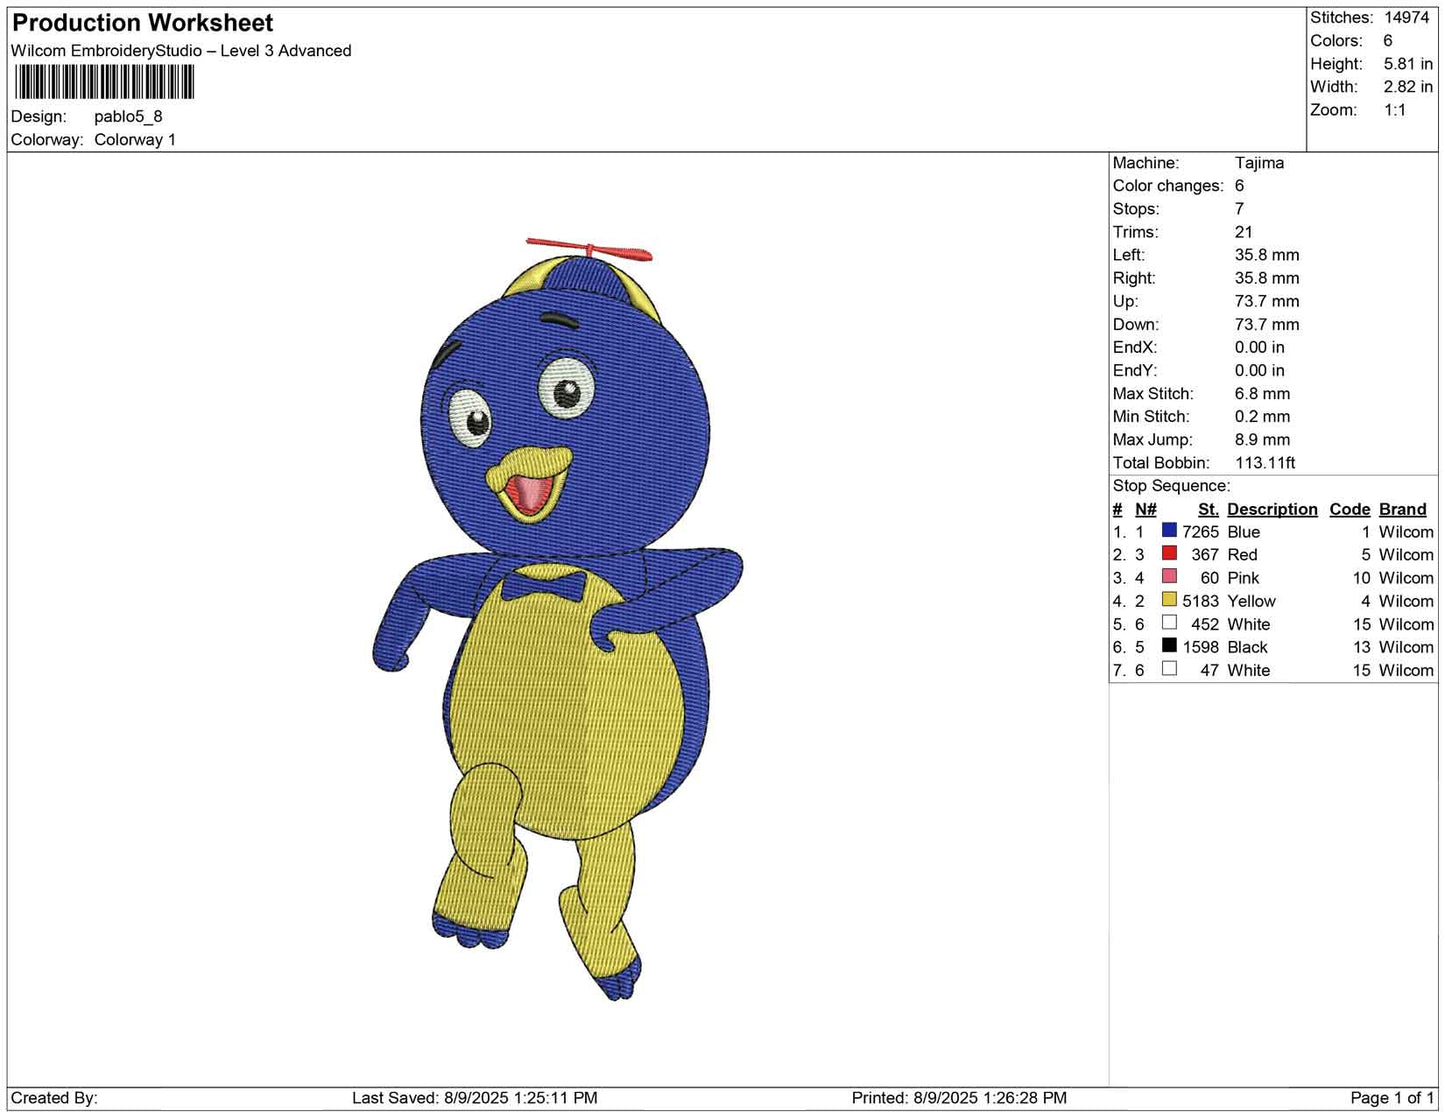Click the 'St.' column header
The height and width of the screenshot is (1112, 1445).
1208,509
